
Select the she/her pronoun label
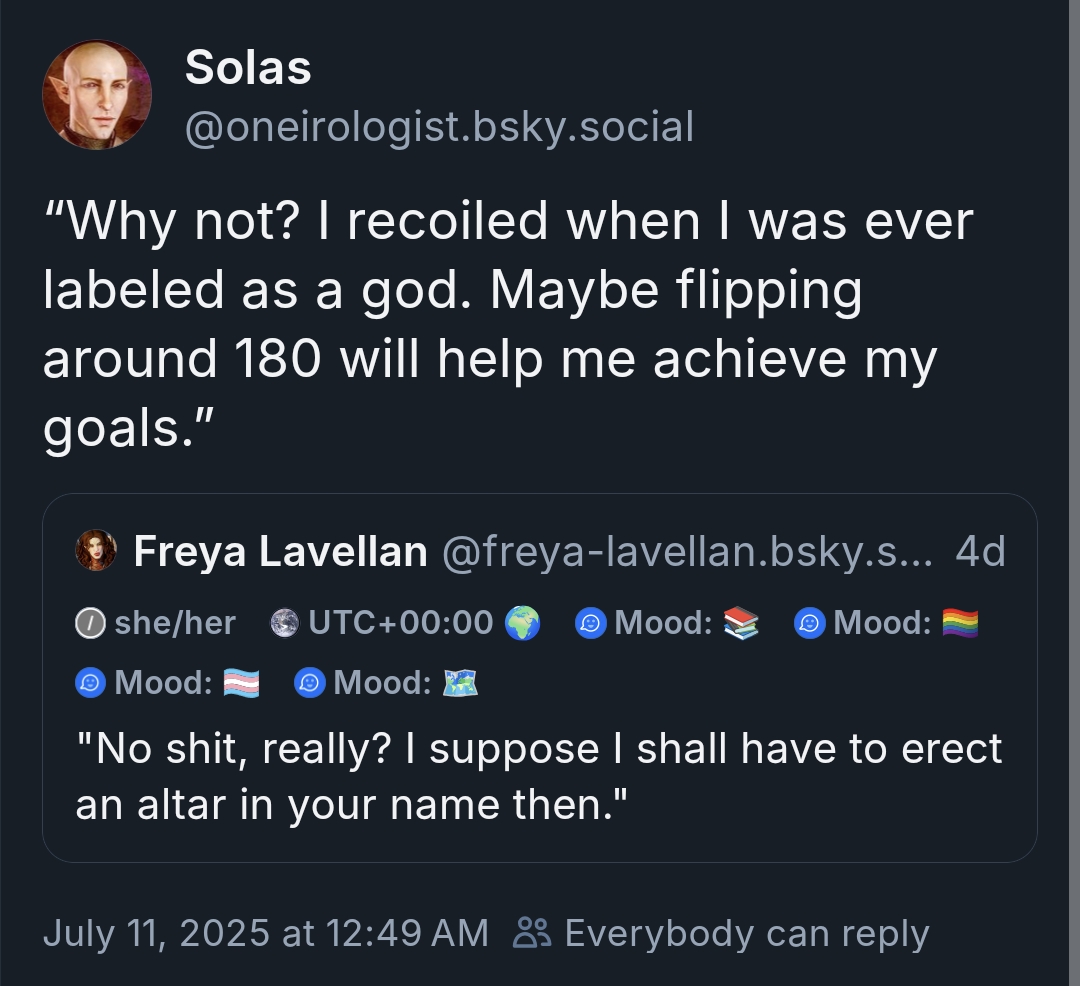click(157, 623)
